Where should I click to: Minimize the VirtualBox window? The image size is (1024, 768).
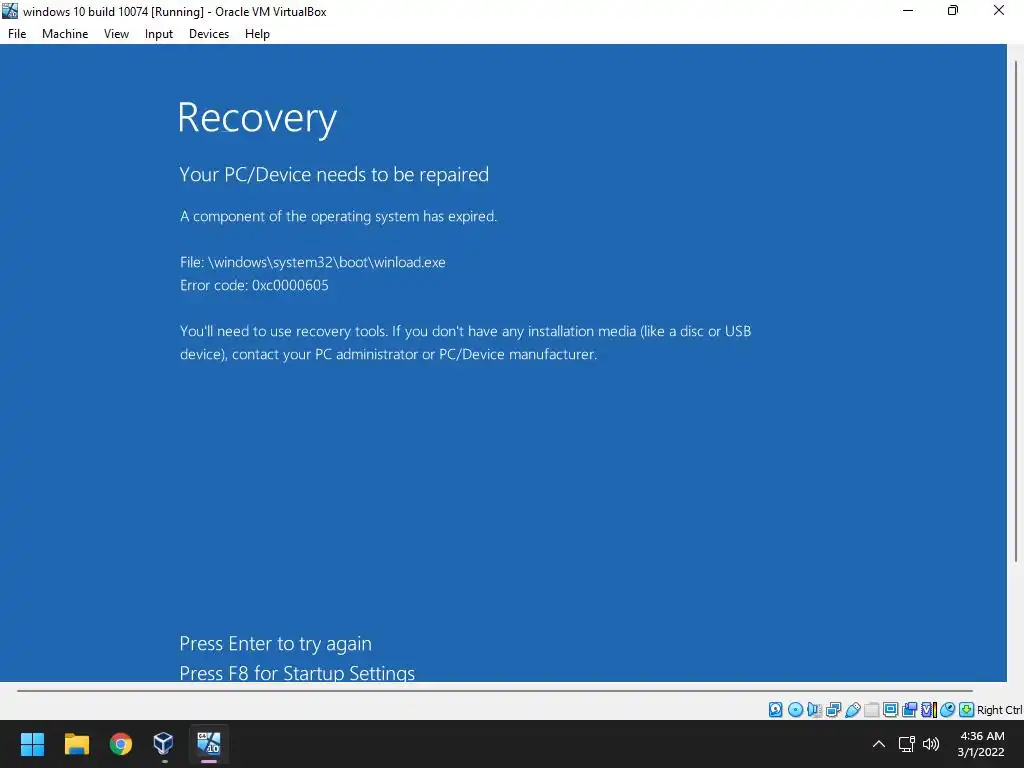[x=908, y=10]
